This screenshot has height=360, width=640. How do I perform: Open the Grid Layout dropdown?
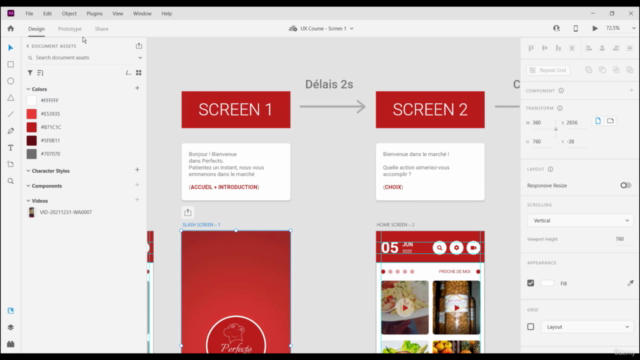[x=587, y=327]
